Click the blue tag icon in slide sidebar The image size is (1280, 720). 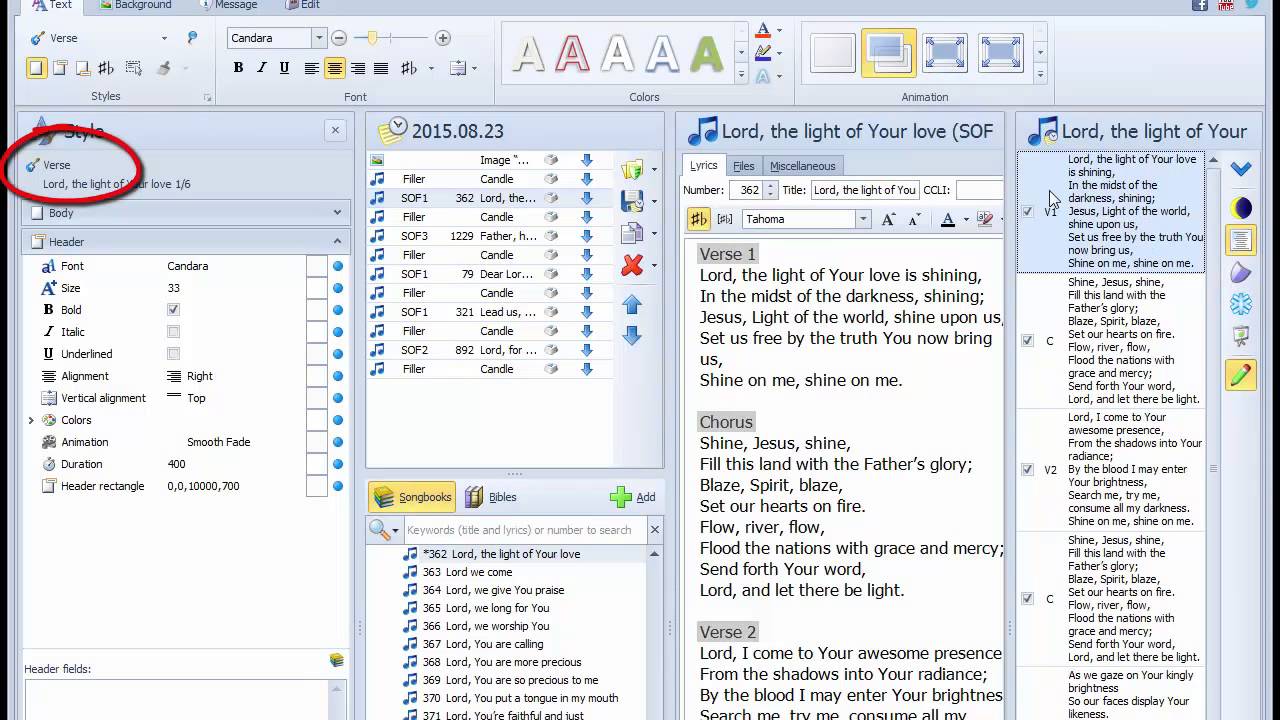[x=1241, y=272]
